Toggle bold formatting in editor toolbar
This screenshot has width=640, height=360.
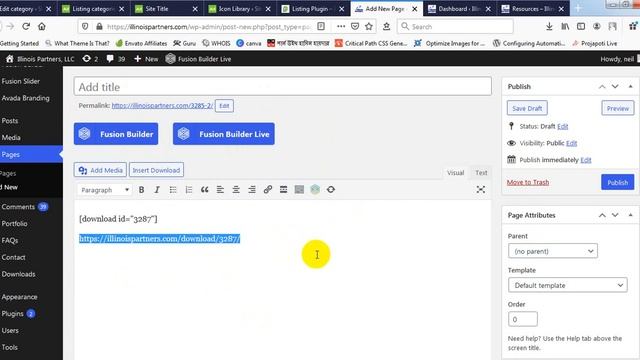[x=141, y=190]
